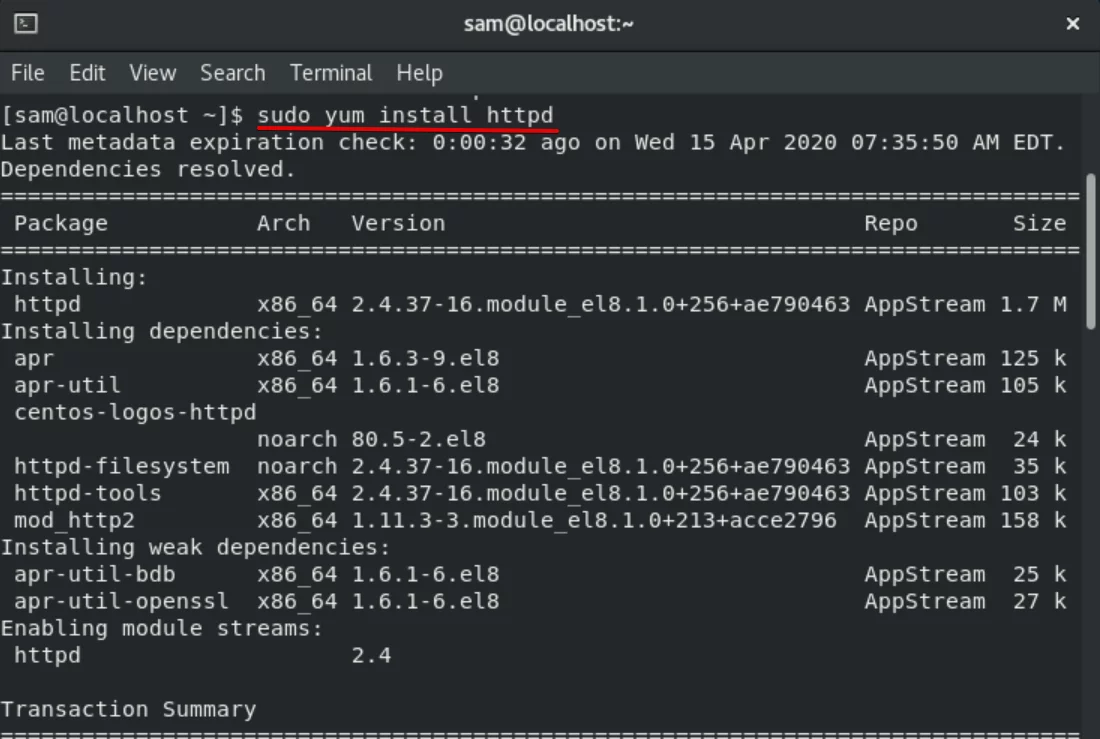
Task: Click the 35 k size of httpd-filesystem
Action: pos(1040,467)
